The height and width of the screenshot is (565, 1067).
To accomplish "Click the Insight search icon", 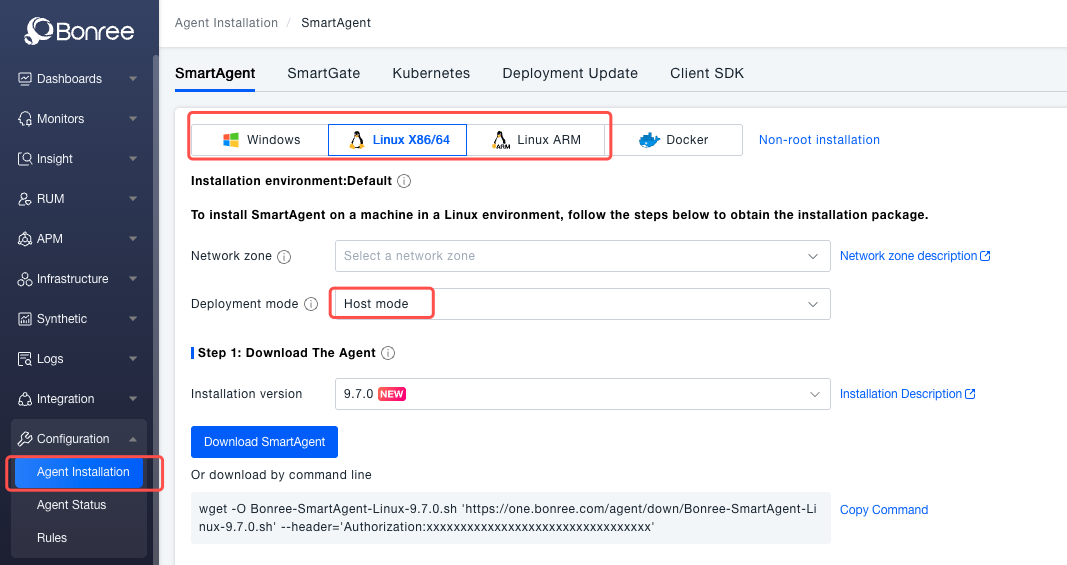I will 26,159.
